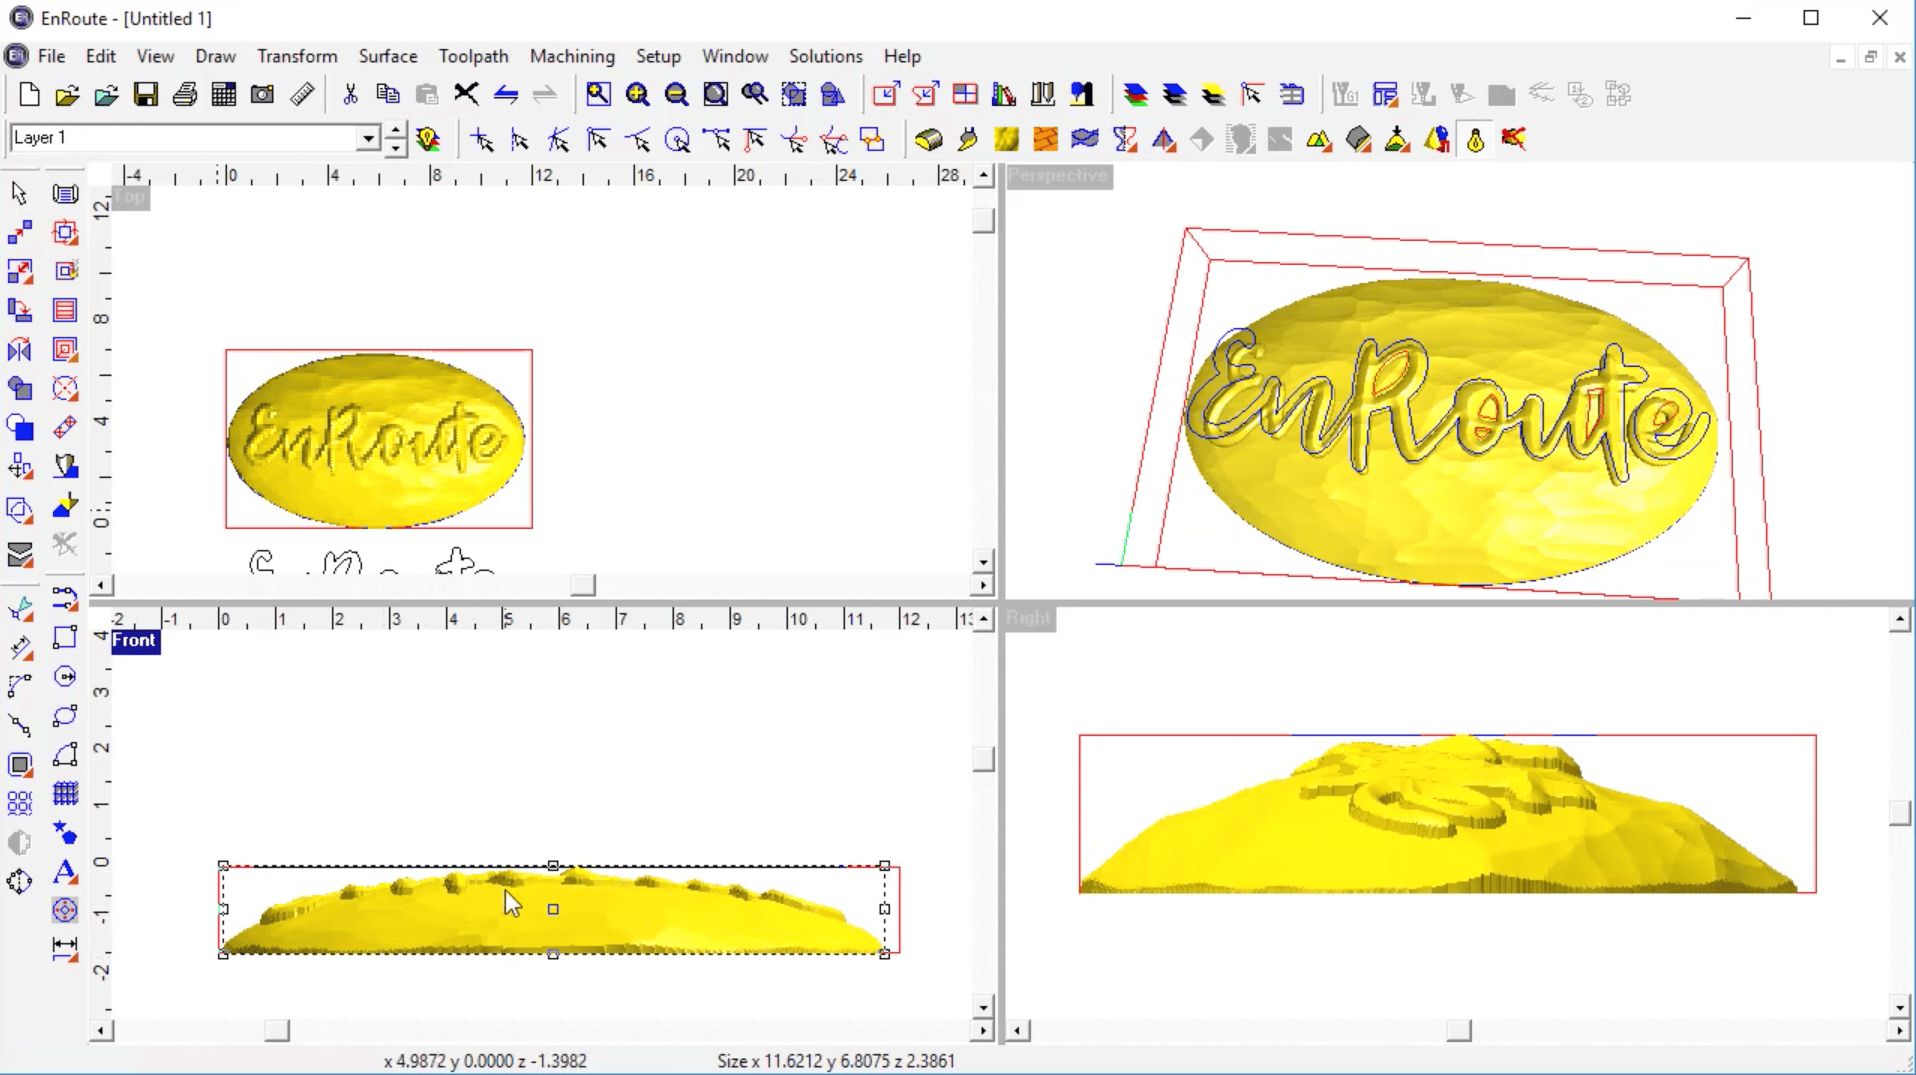Click the Zoom Out magnifier icon
The image size is (1916, 1075).
tap(676, 95)
